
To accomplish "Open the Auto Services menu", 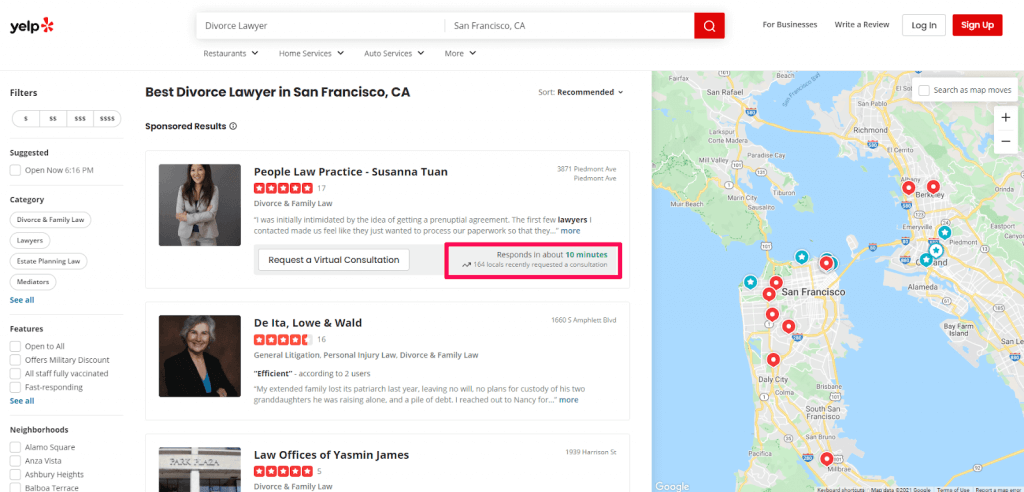I will click(394, 54).
